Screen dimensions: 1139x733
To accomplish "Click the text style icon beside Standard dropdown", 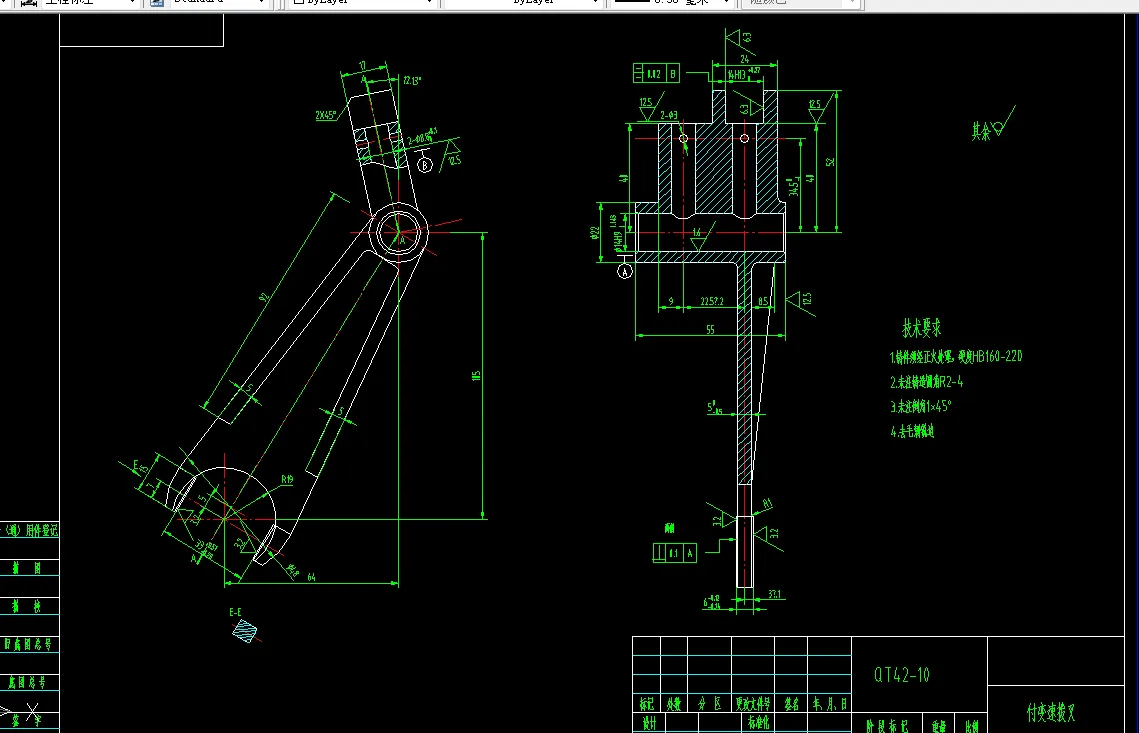I will click(x=155, y=4).
